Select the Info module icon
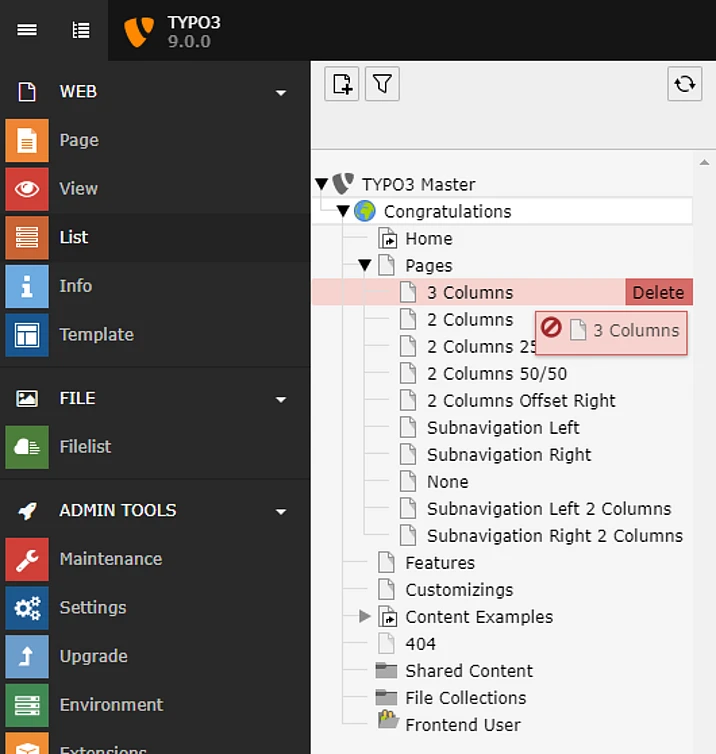Image resolution: width=716 pixels, height=754 pixels. [27, 286]
